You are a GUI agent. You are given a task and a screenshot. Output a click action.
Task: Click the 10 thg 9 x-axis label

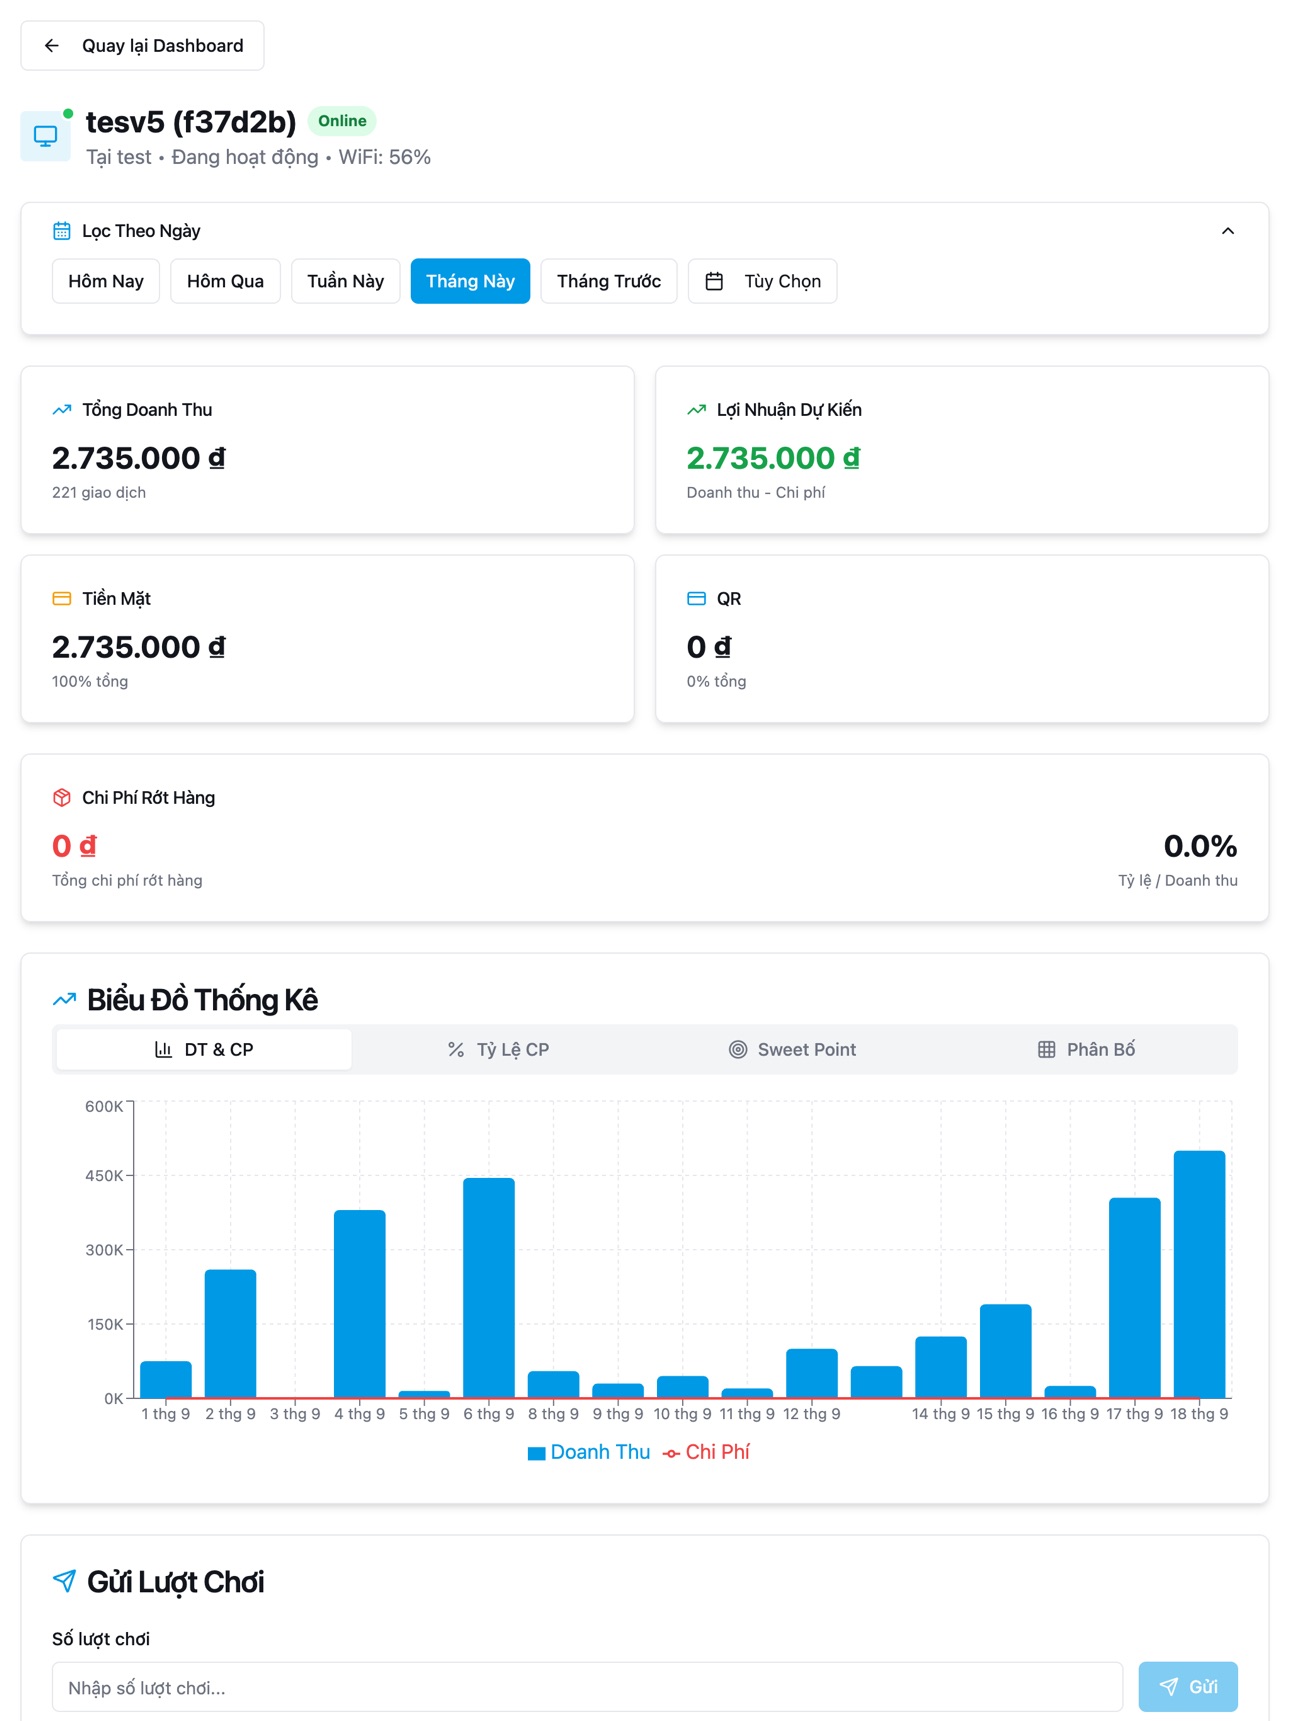(x=682, y=1414)
